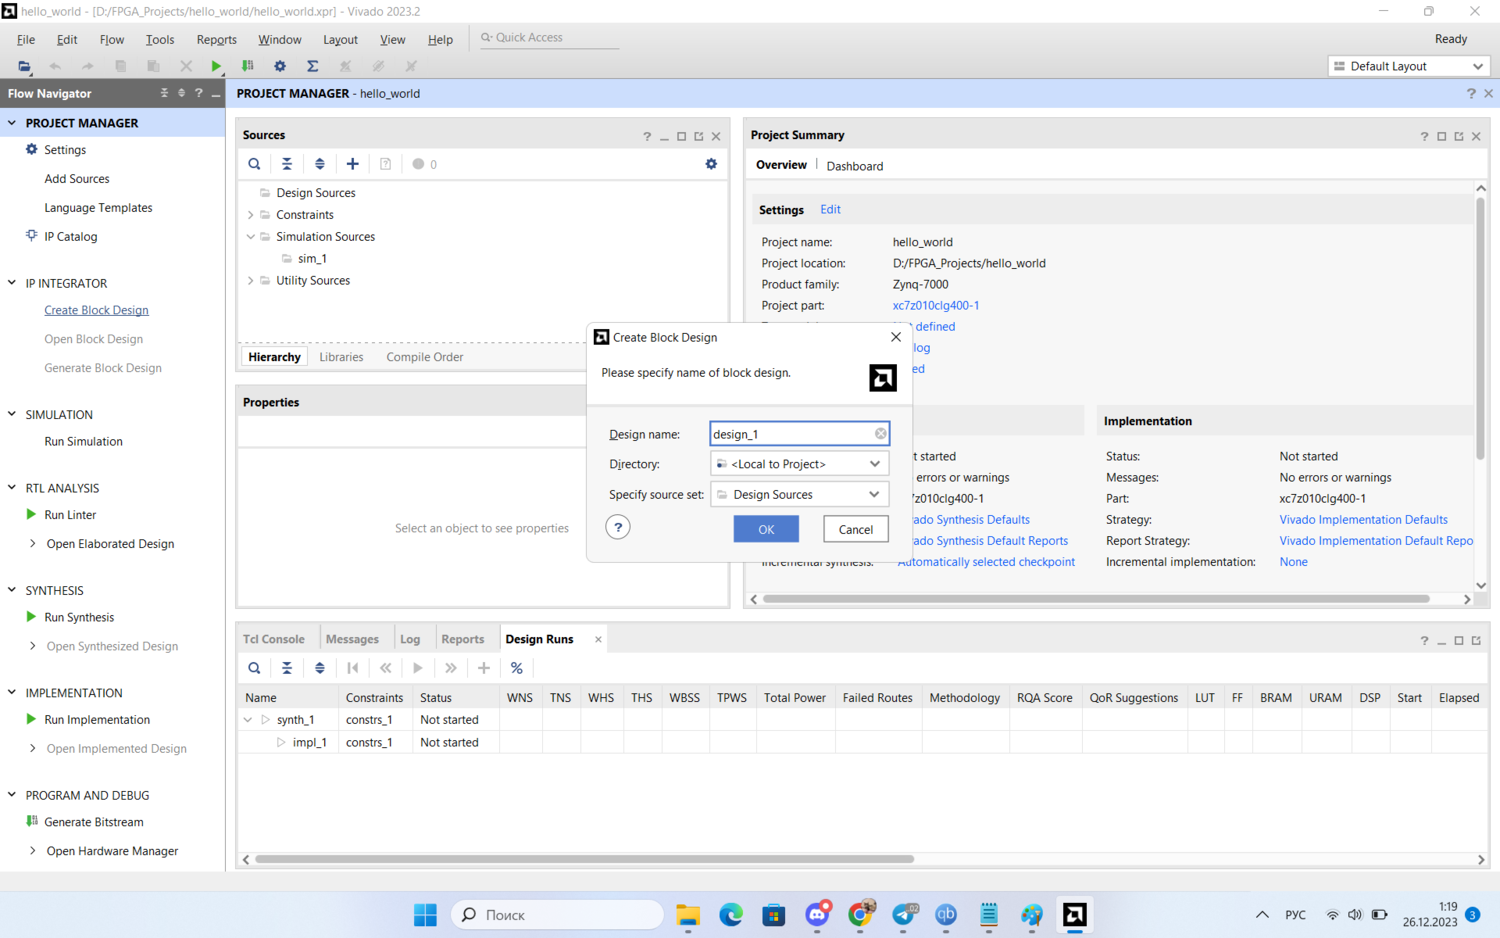Click the help question mark in dialog
Screen dimensions: 1500x938
[x=618, y=528]
